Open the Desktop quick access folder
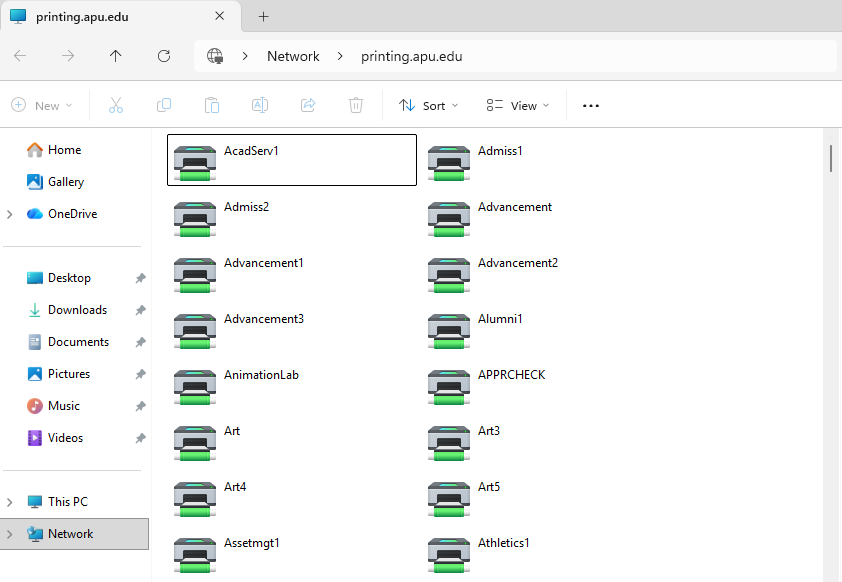The image size is (842, 582). [59, 278]
